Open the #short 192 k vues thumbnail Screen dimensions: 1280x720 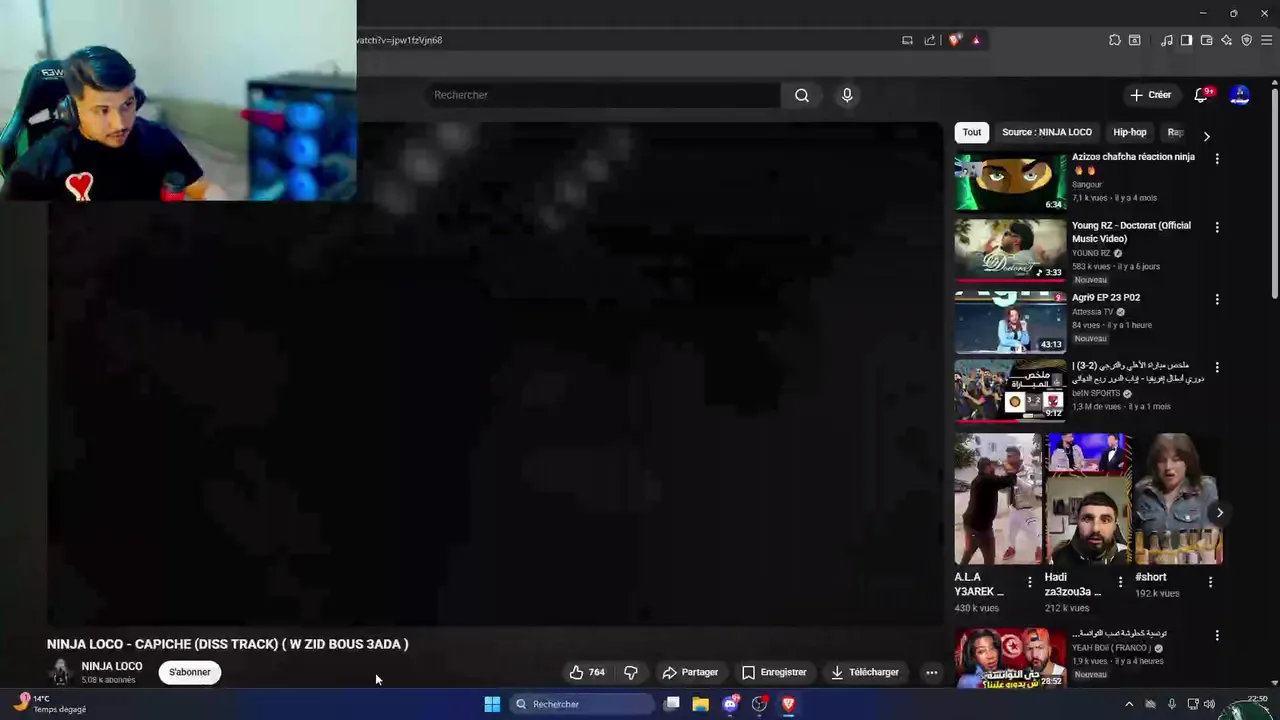pos(1178,498)
